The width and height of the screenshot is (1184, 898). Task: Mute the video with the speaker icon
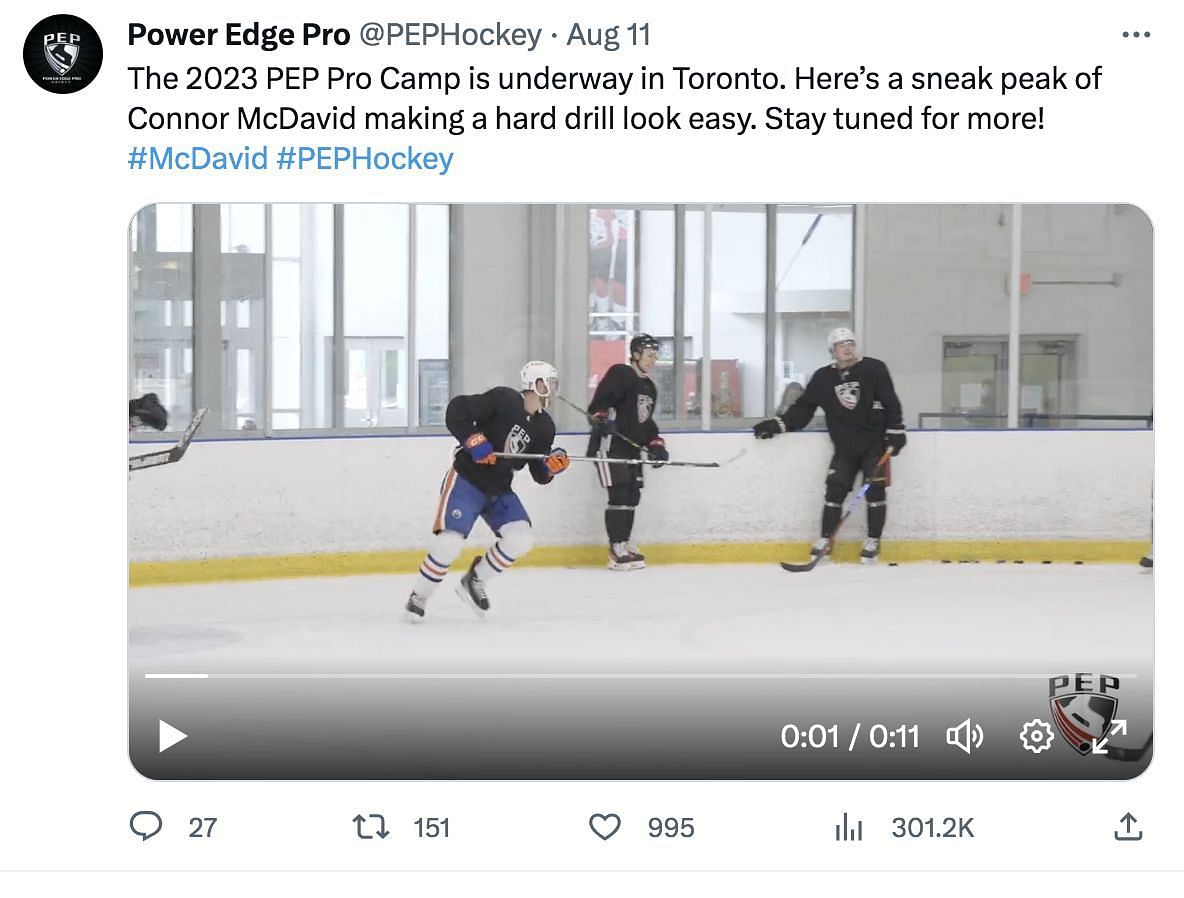[965, 737]
